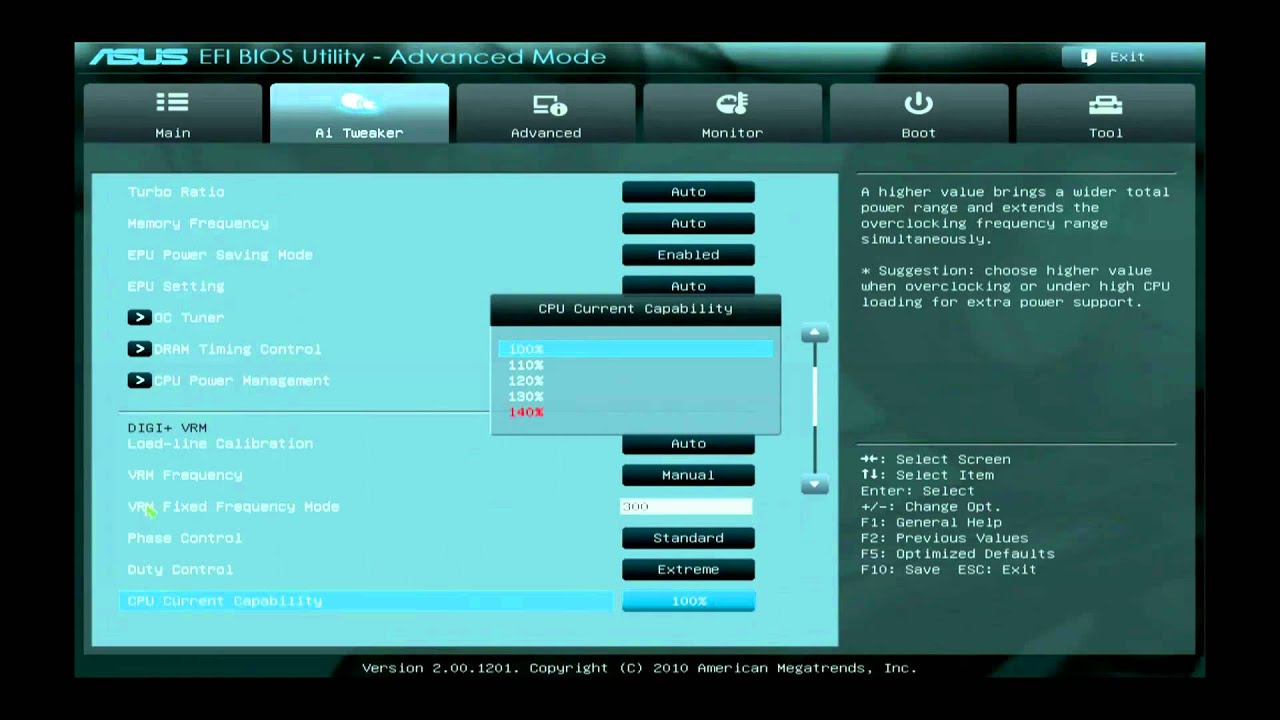Click the Version 2.00.1201 copyright text

tap(639, 668)
